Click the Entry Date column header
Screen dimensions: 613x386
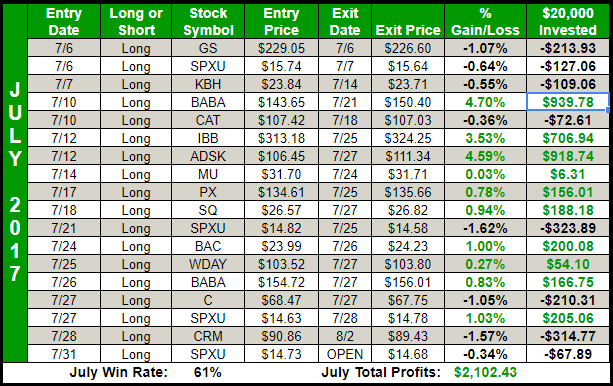[64, 22]
